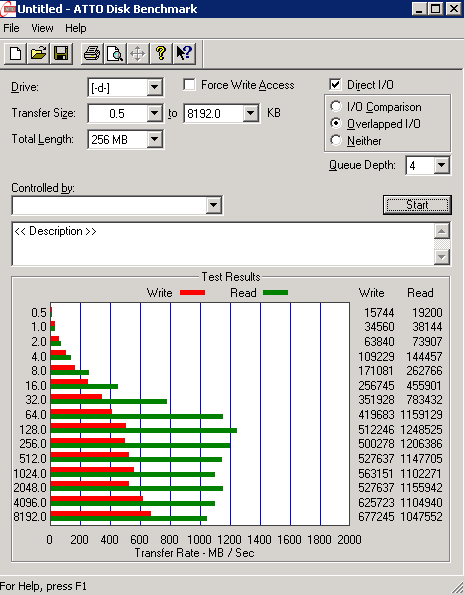Minimize the ATTO Disk Benchmark window
The width and height of the screenshot is (465, 595).
pos(419,9)
